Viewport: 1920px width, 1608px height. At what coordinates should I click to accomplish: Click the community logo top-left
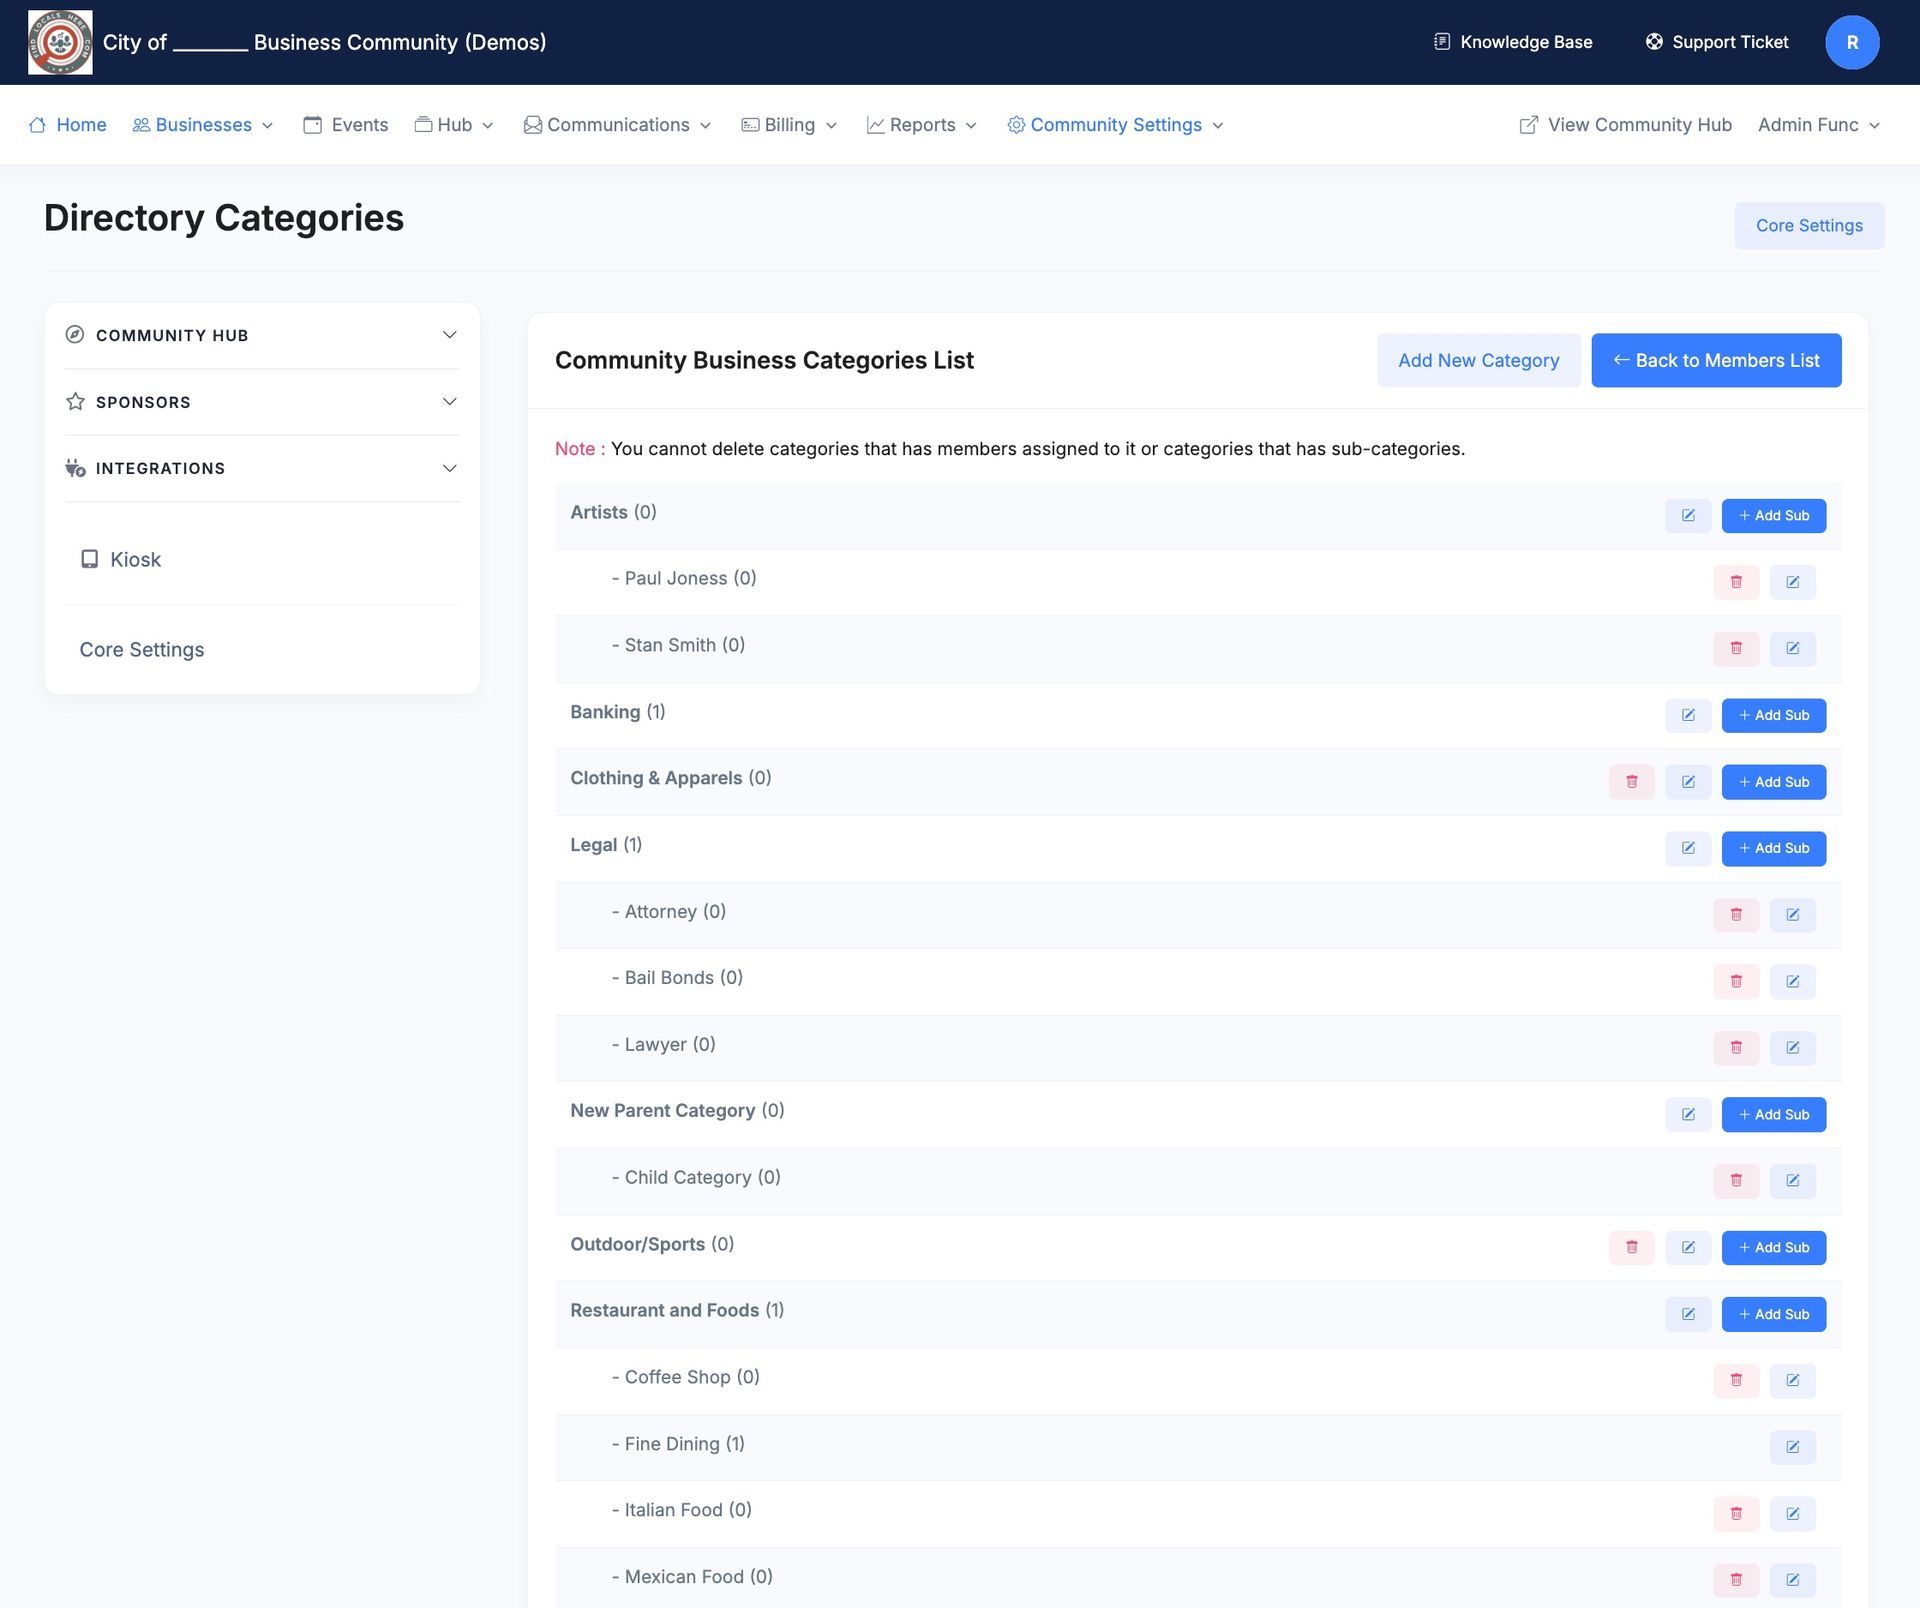59,42
